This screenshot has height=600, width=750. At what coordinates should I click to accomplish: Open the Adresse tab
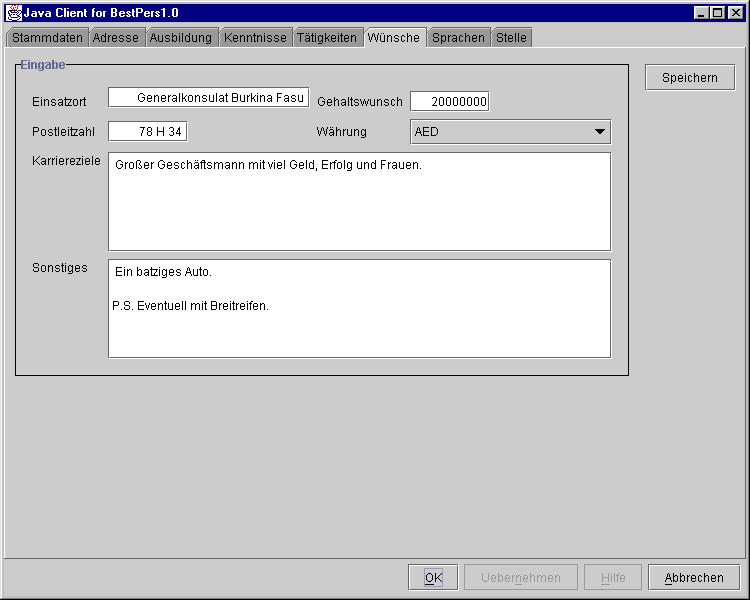point(116,38)
